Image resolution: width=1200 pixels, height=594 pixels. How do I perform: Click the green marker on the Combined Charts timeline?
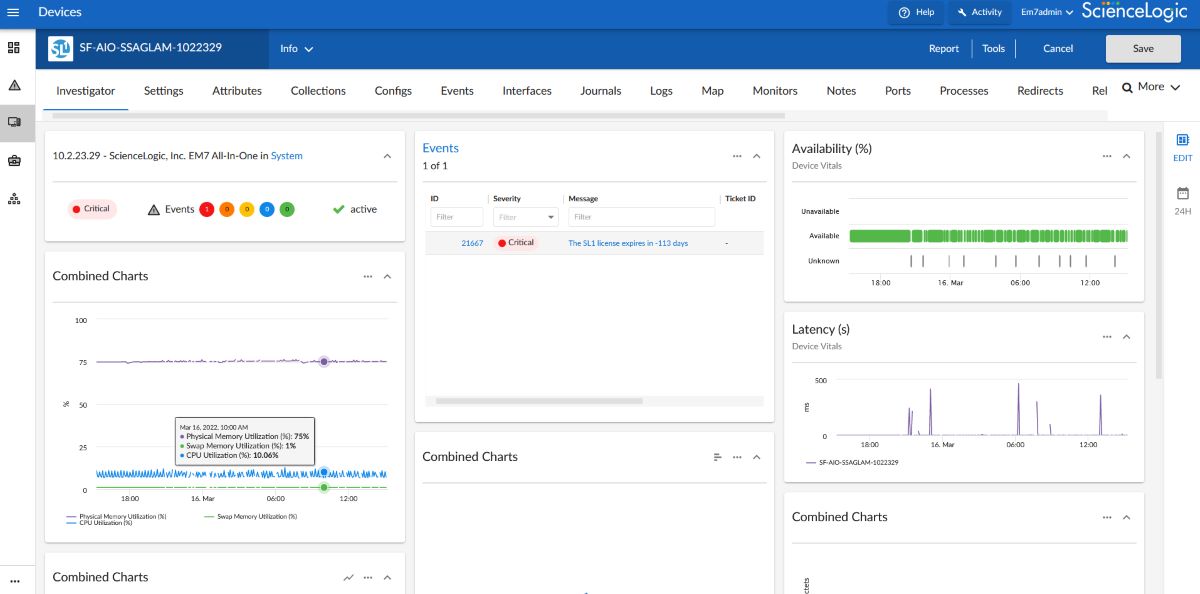pyautogui.click(x=324, y=487)
